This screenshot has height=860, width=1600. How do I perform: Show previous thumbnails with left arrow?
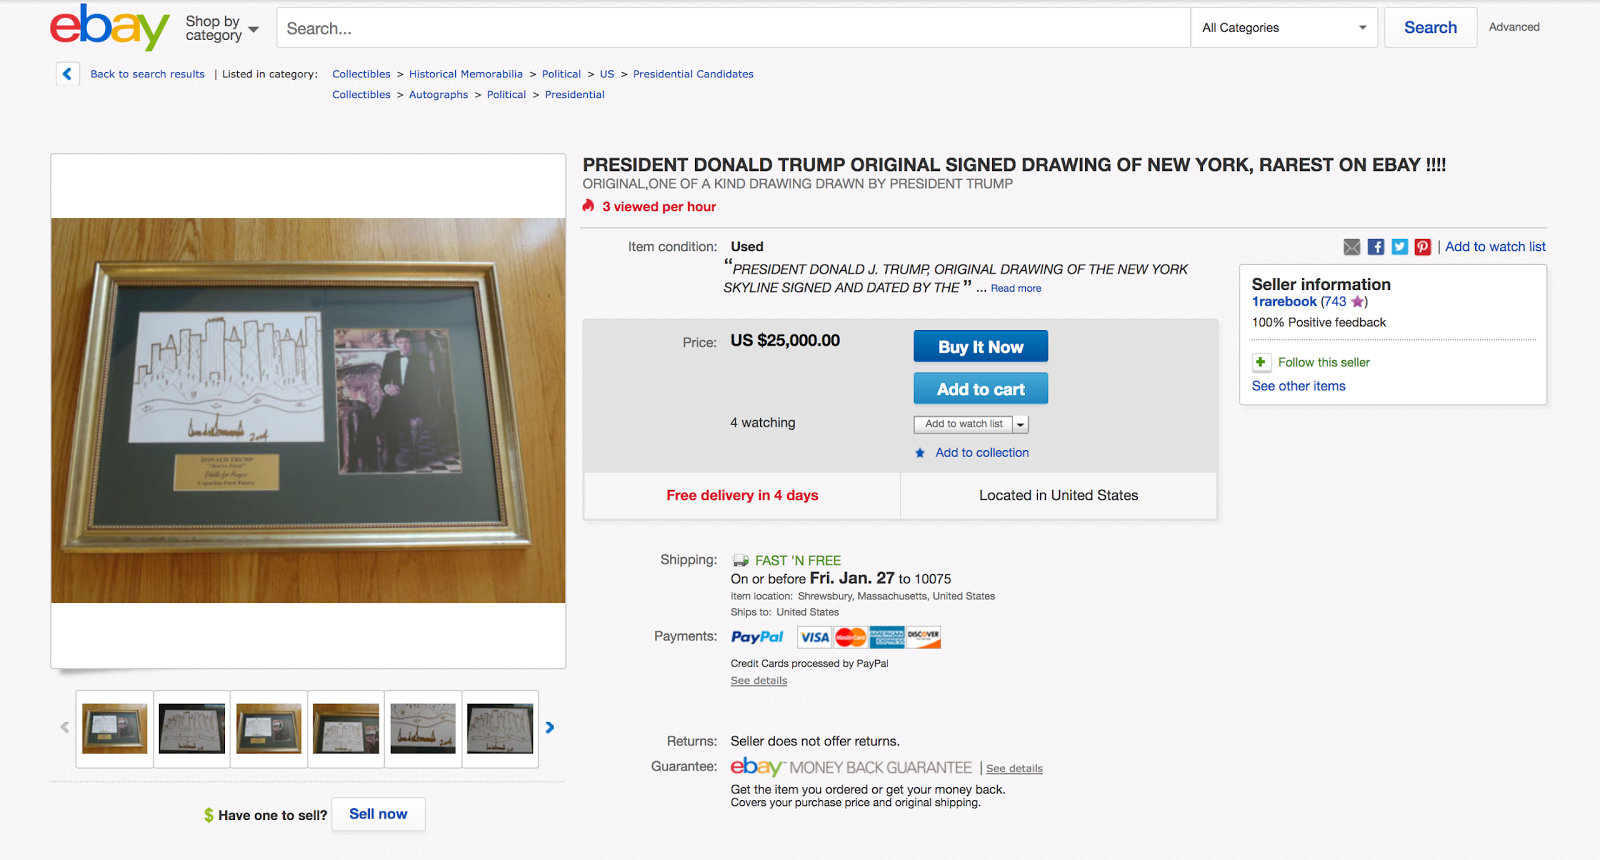[x=65, y=728]
